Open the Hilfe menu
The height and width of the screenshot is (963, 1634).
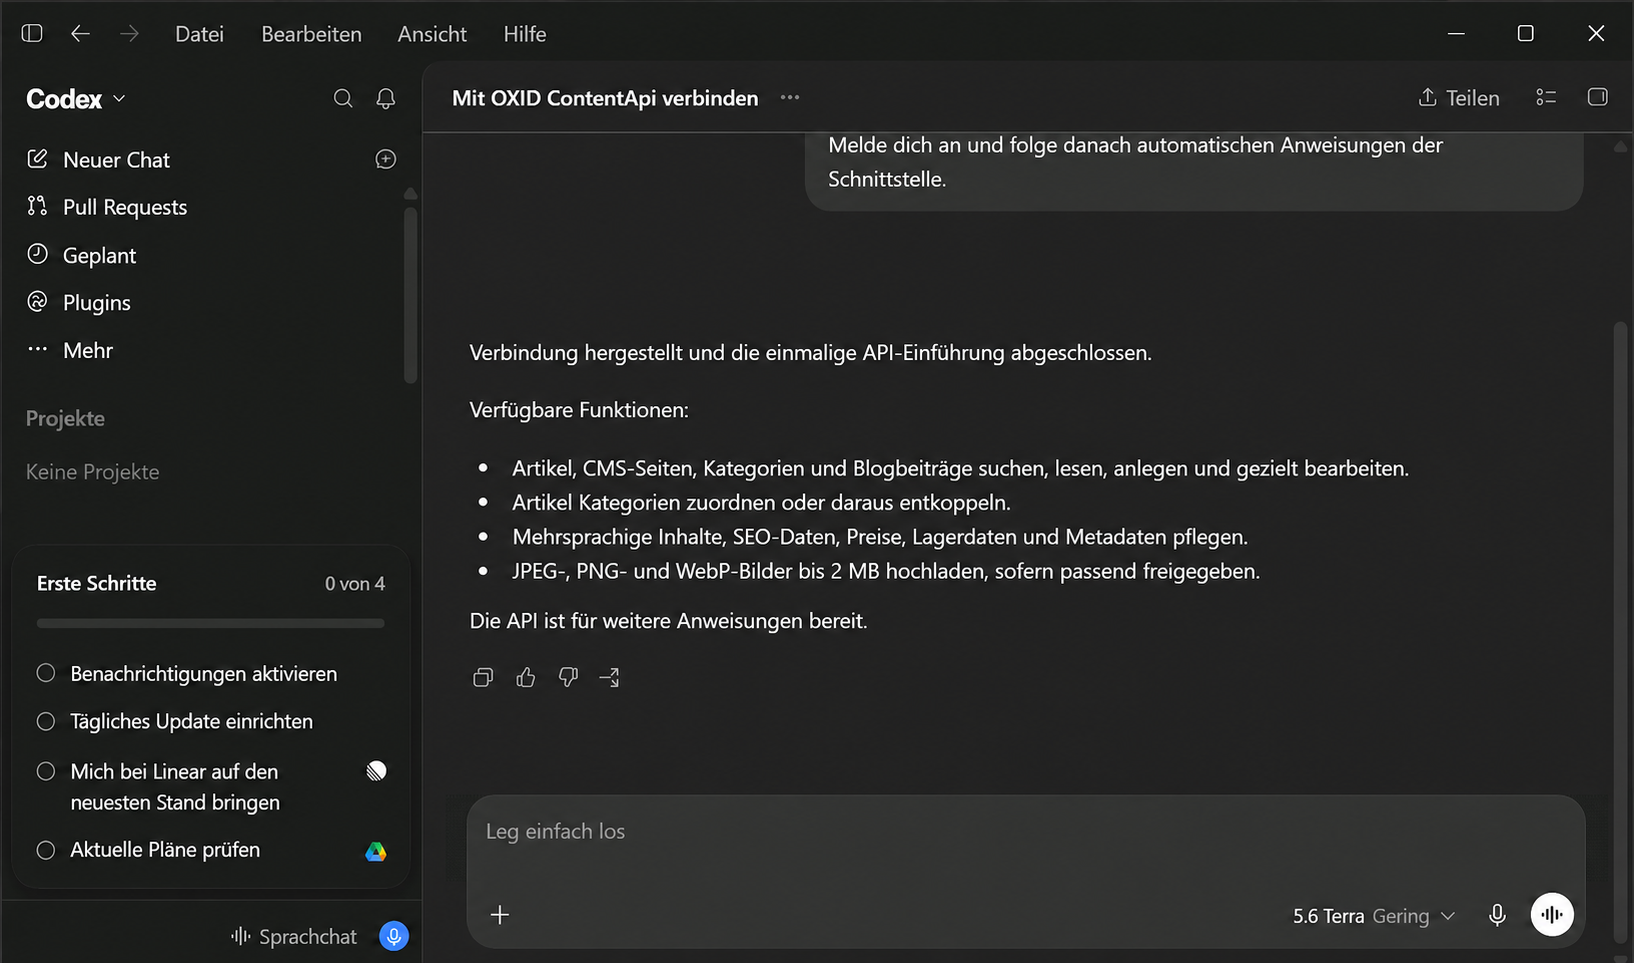[524, 34]
